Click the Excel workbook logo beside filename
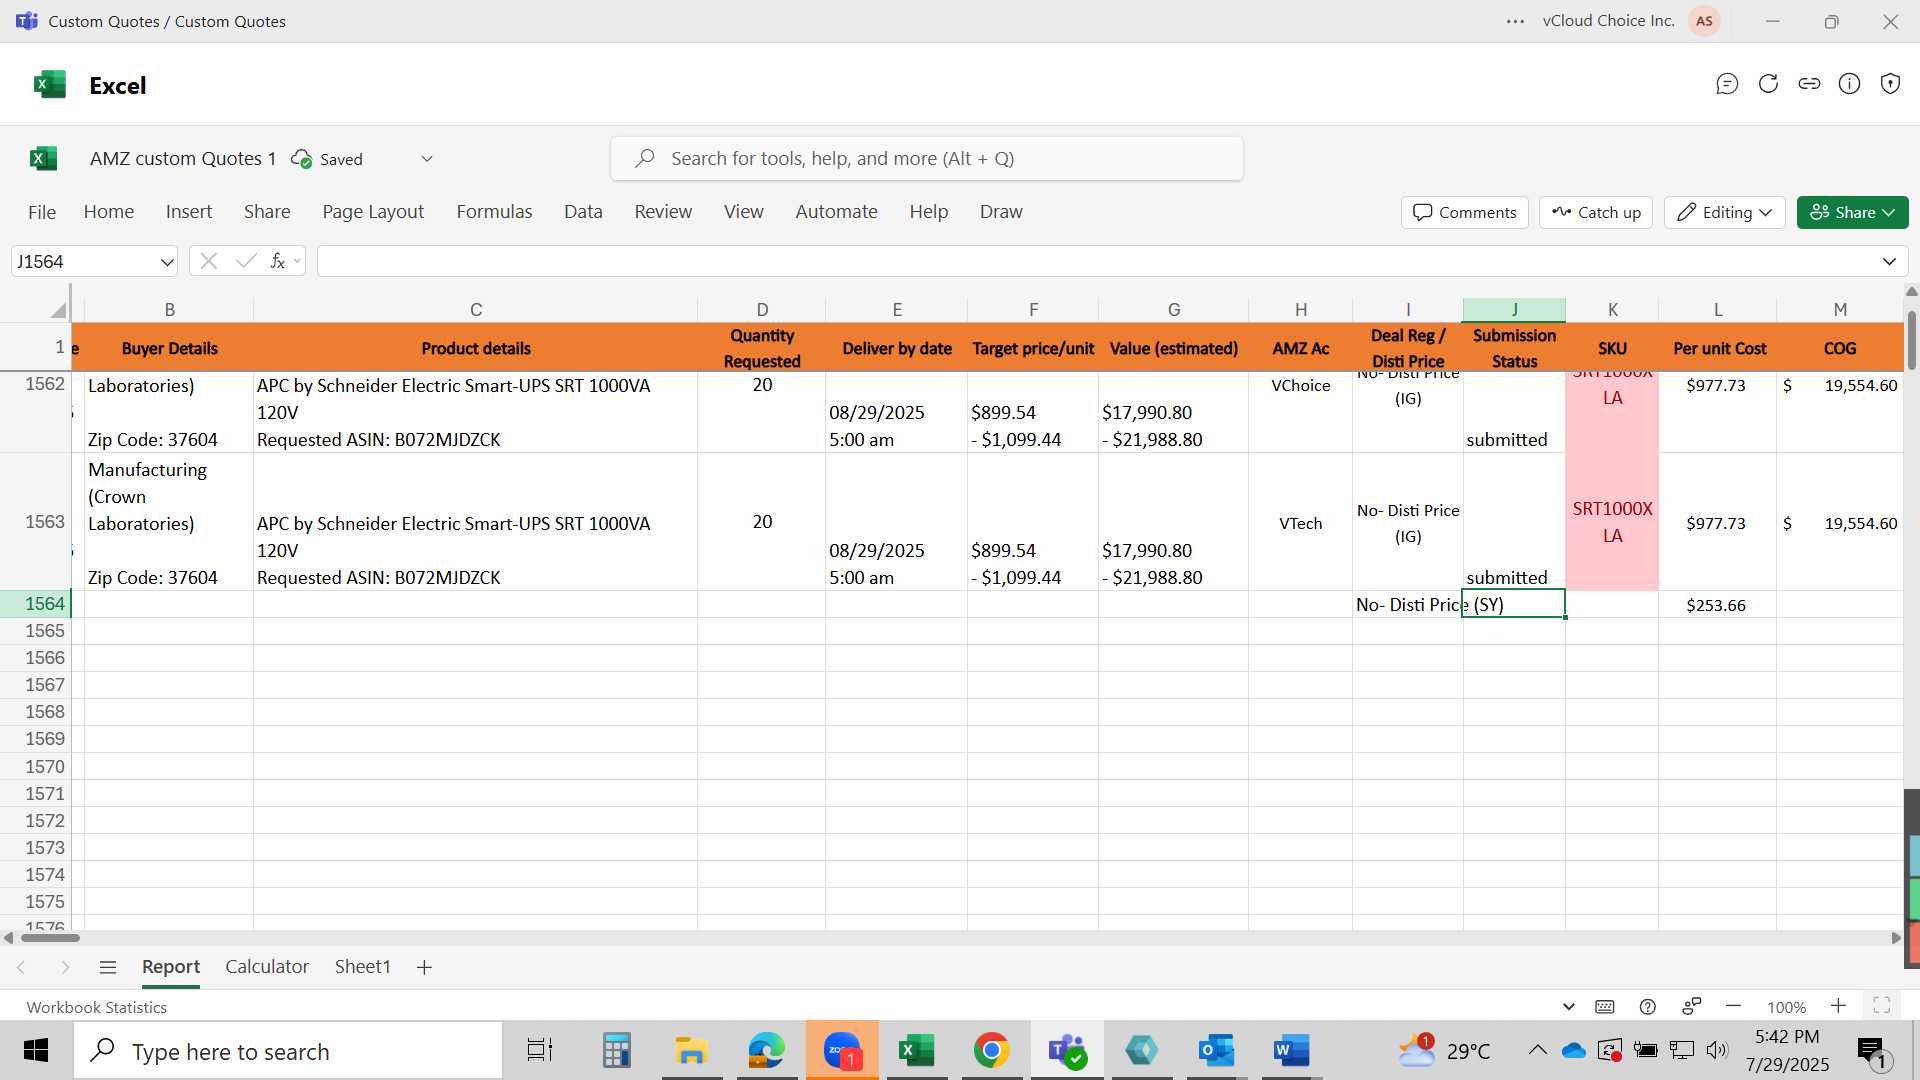1920x1080 pixels. [x=43, y=158]
